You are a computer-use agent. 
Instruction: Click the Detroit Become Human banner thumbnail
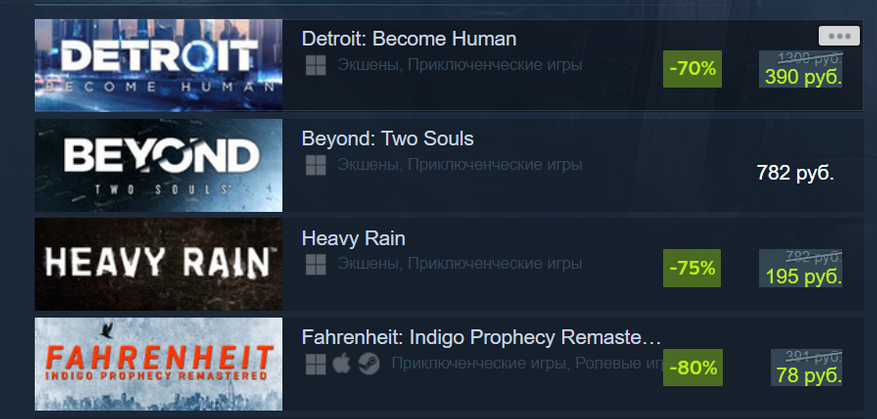(158, 65)
